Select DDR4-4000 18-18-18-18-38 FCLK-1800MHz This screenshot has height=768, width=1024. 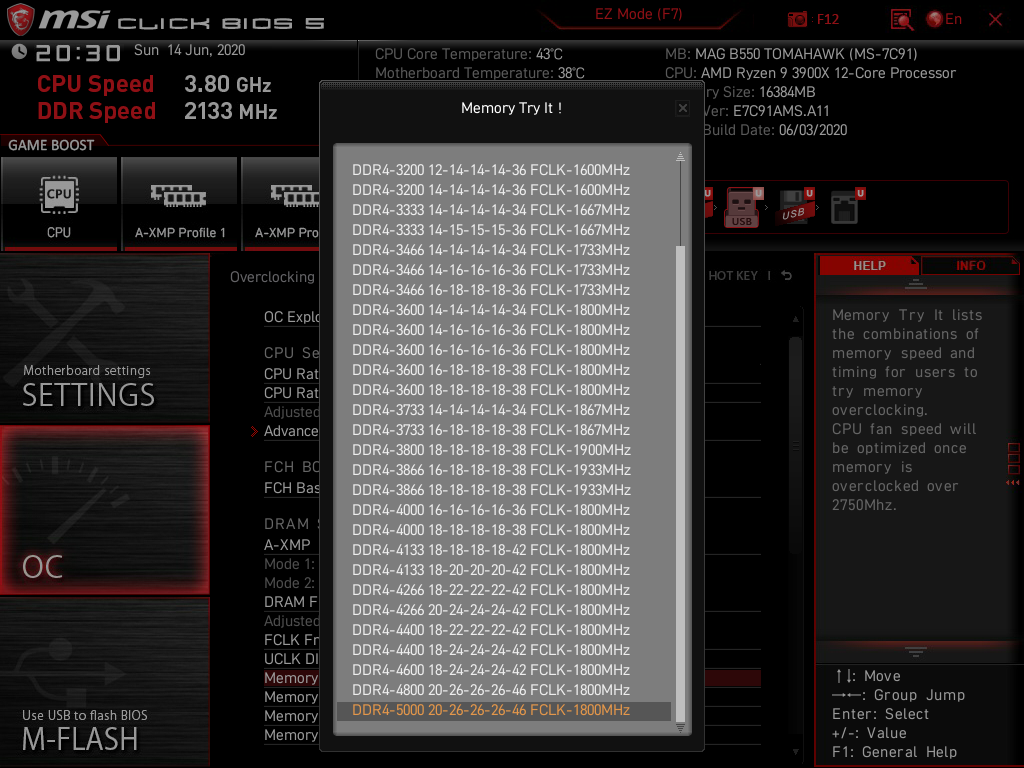coord(504,530)
